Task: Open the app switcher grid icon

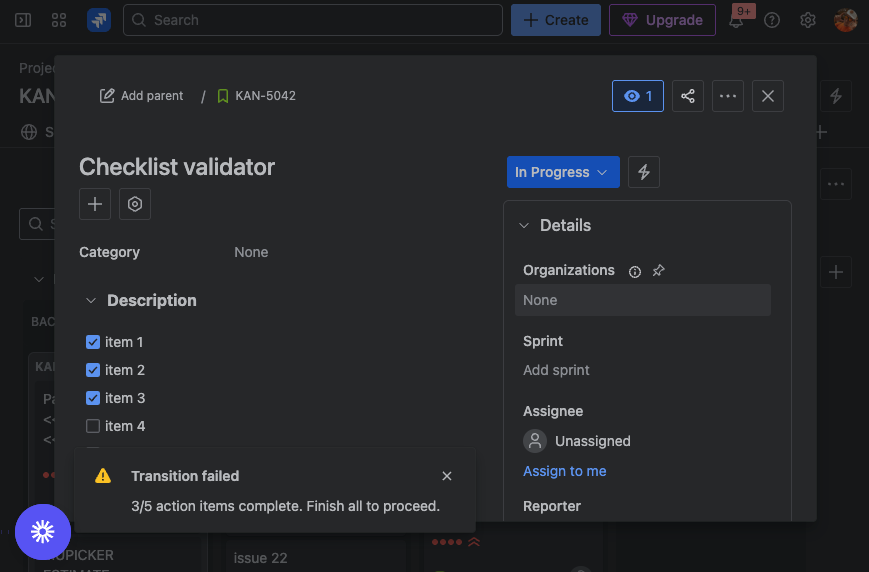Action: [x=59, y=20]
